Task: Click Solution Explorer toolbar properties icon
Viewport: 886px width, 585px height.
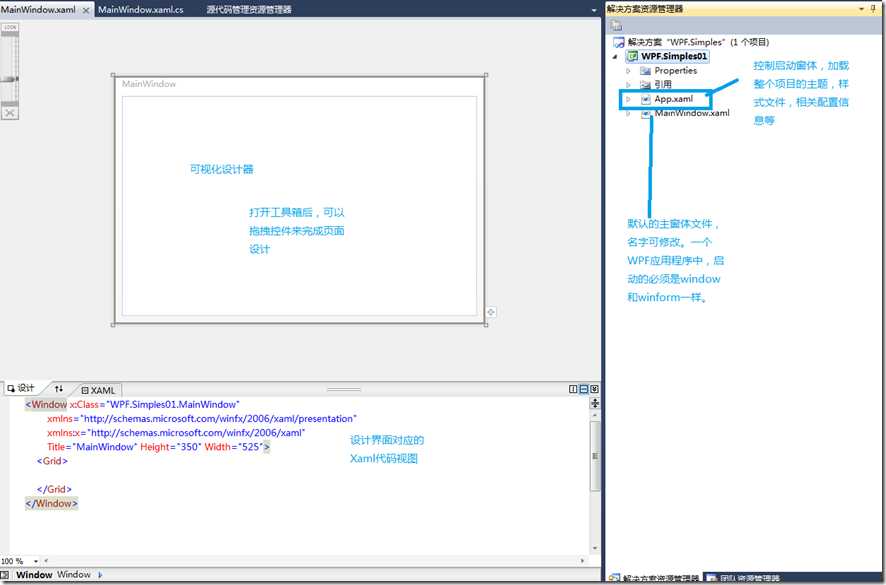Action: pyautogui.click(x=616, y=25)
